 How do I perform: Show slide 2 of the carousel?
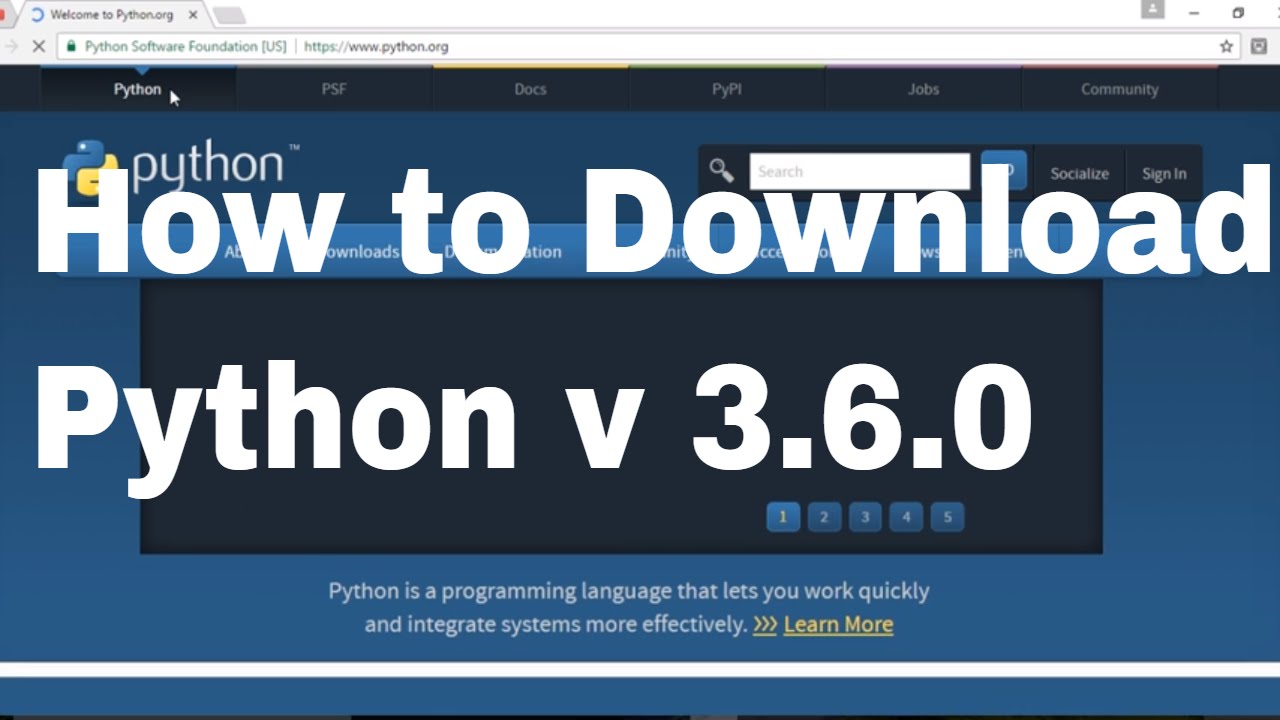pos(824,517)
